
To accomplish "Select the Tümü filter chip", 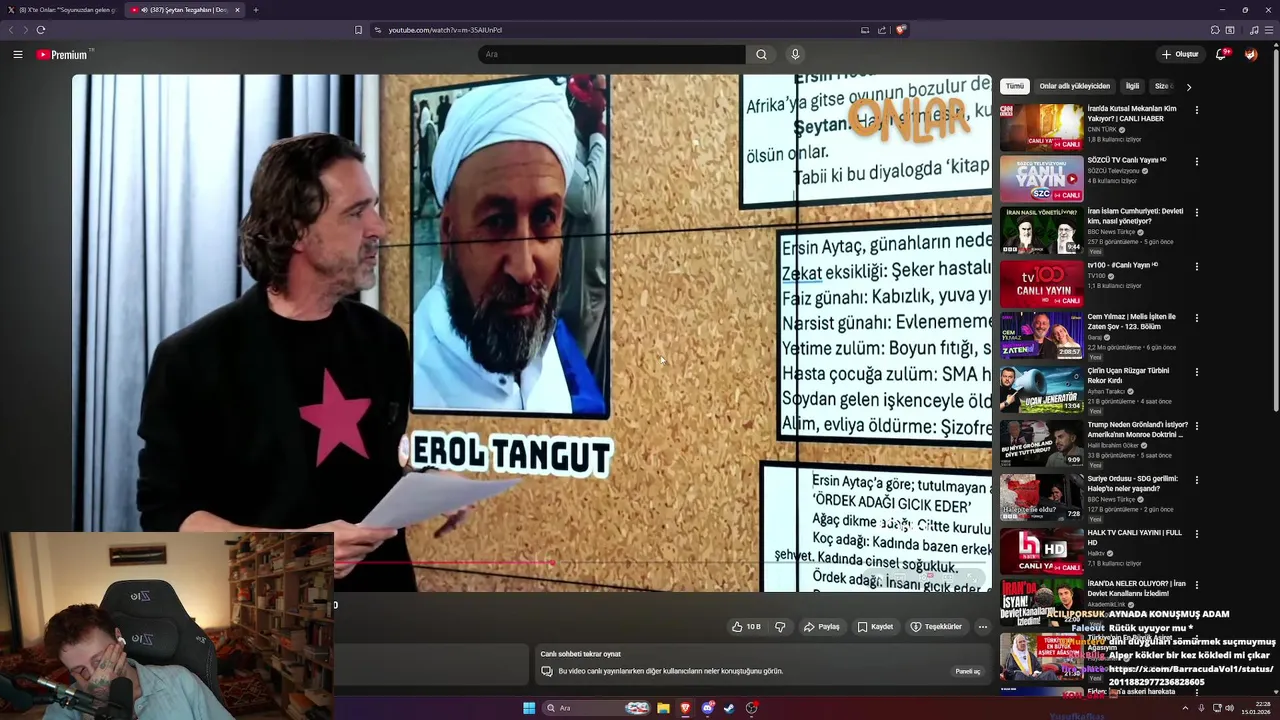I will [x=1015, y=86].
